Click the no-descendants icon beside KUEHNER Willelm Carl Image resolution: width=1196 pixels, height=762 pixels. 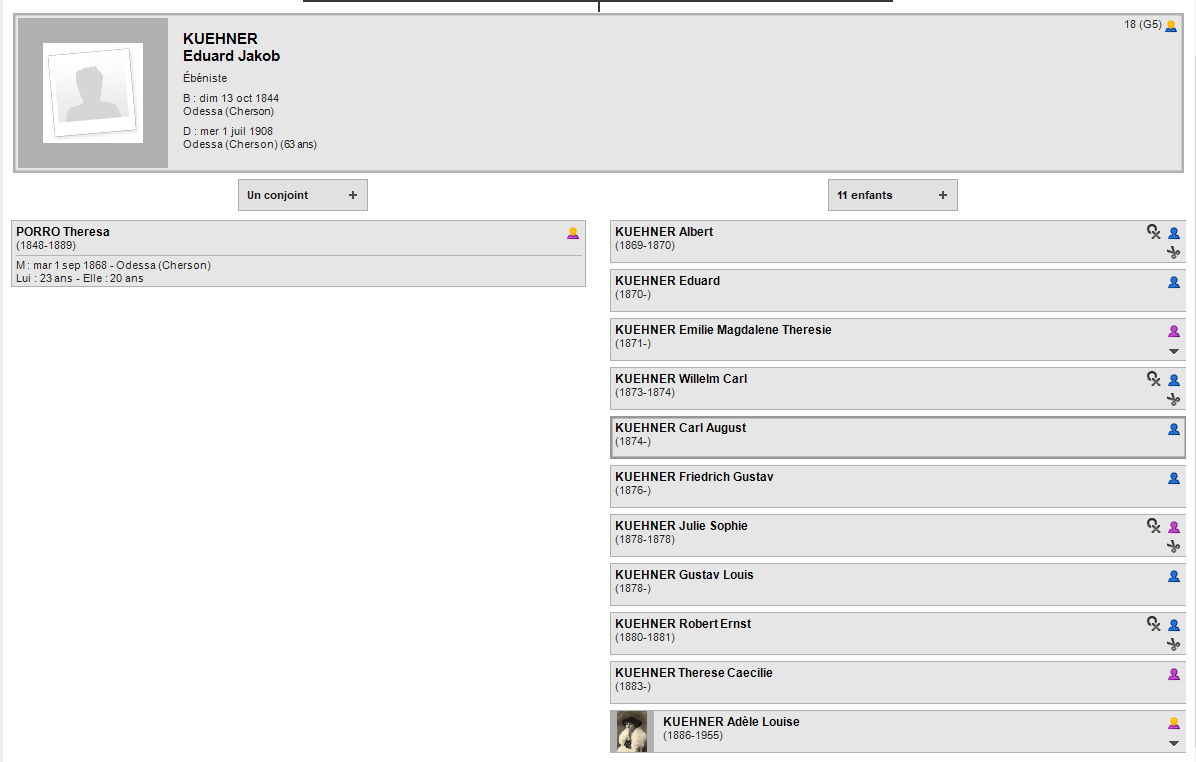[1153, 379]
